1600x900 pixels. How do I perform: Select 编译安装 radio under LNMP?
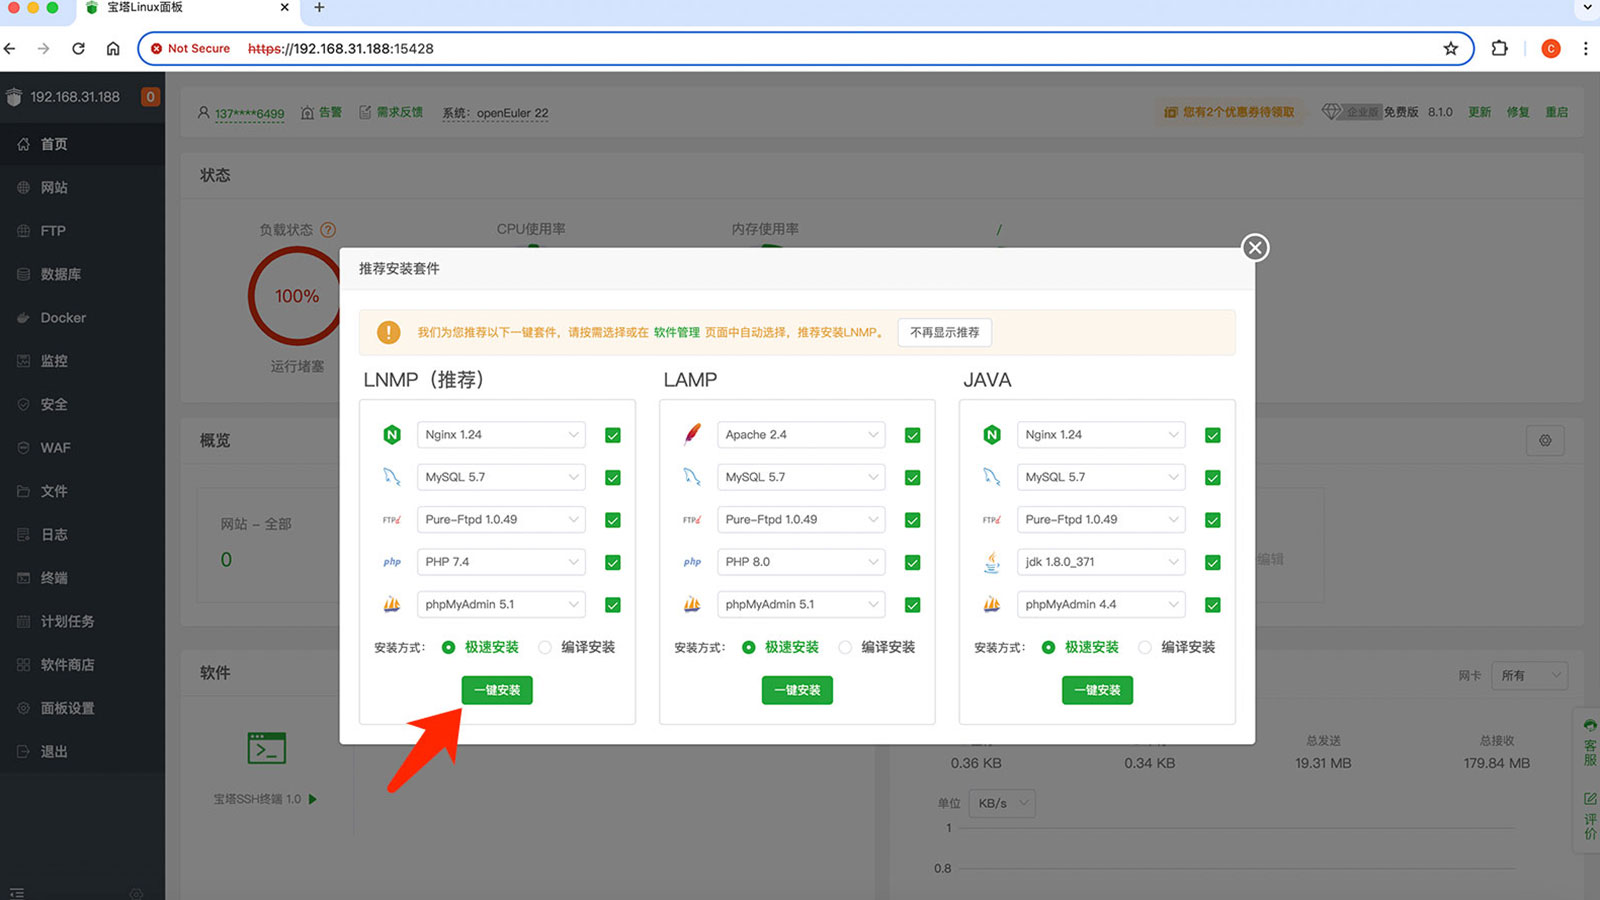545,647
